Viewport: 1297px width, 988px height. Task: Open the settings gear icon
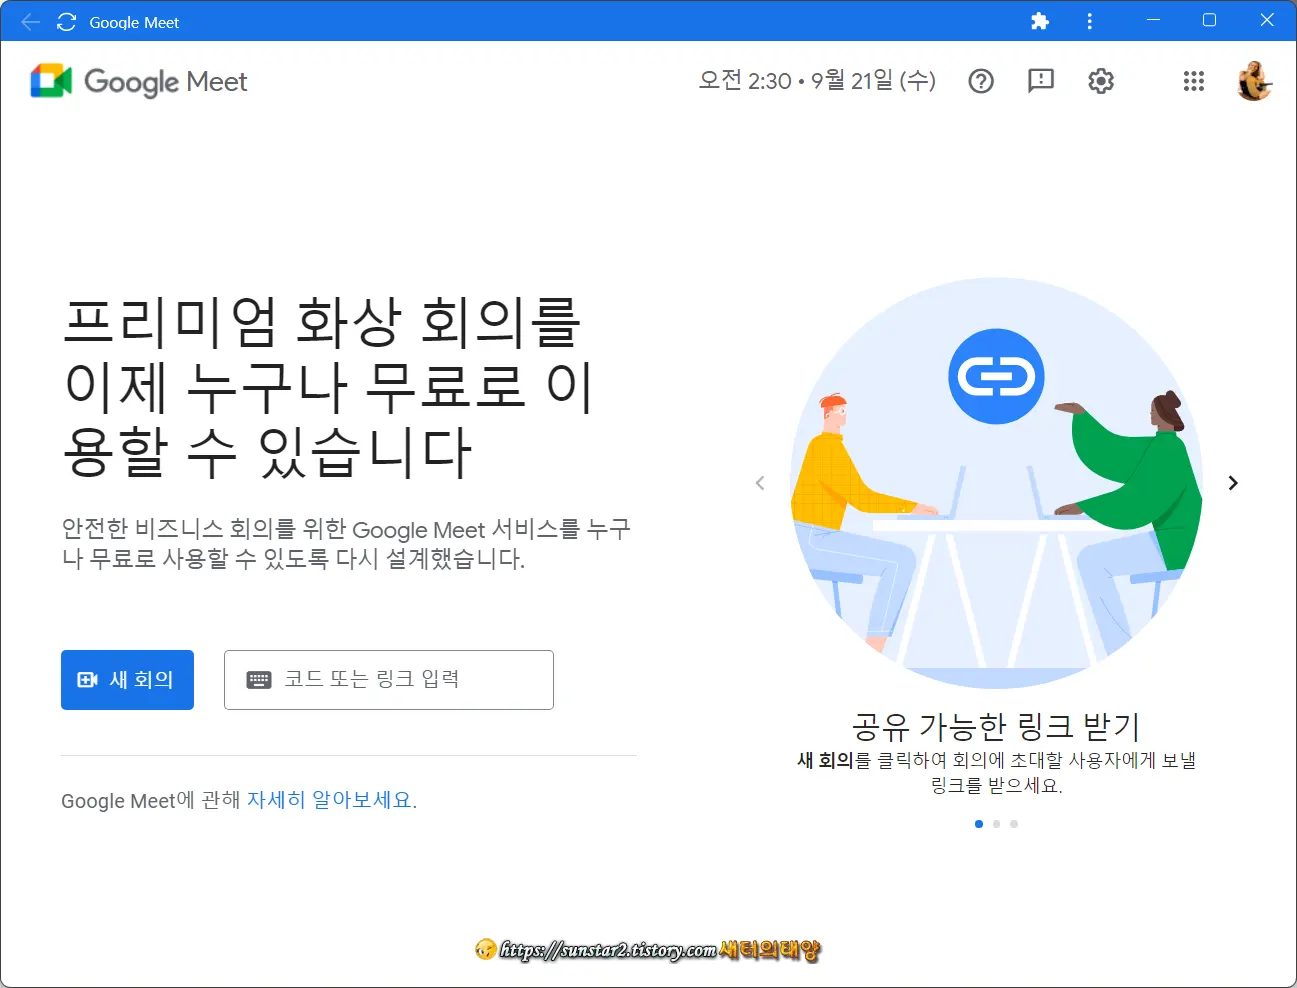click(1101, 81)
